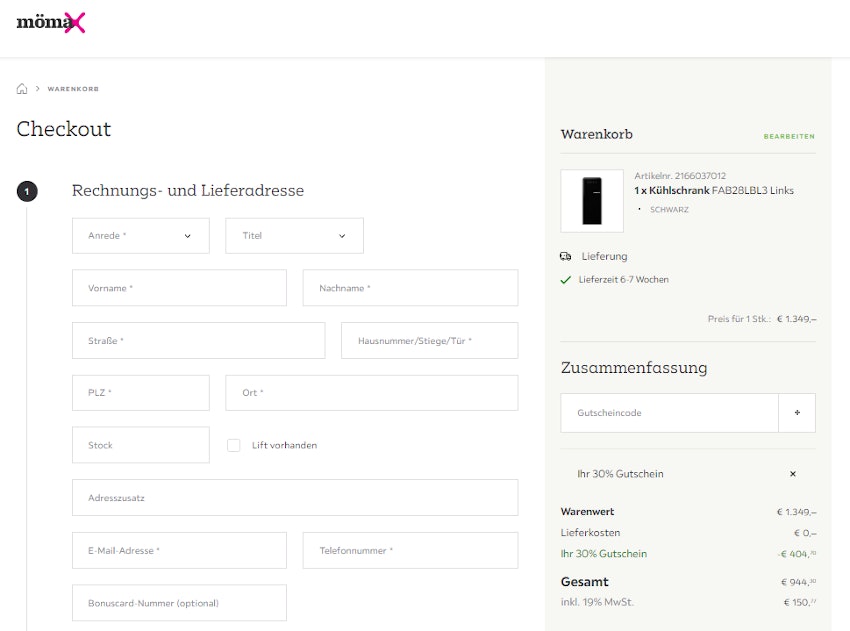Open the Anrede dropdown
The width and height of the screenshot is (850, 631).
[x=141, y=236]
